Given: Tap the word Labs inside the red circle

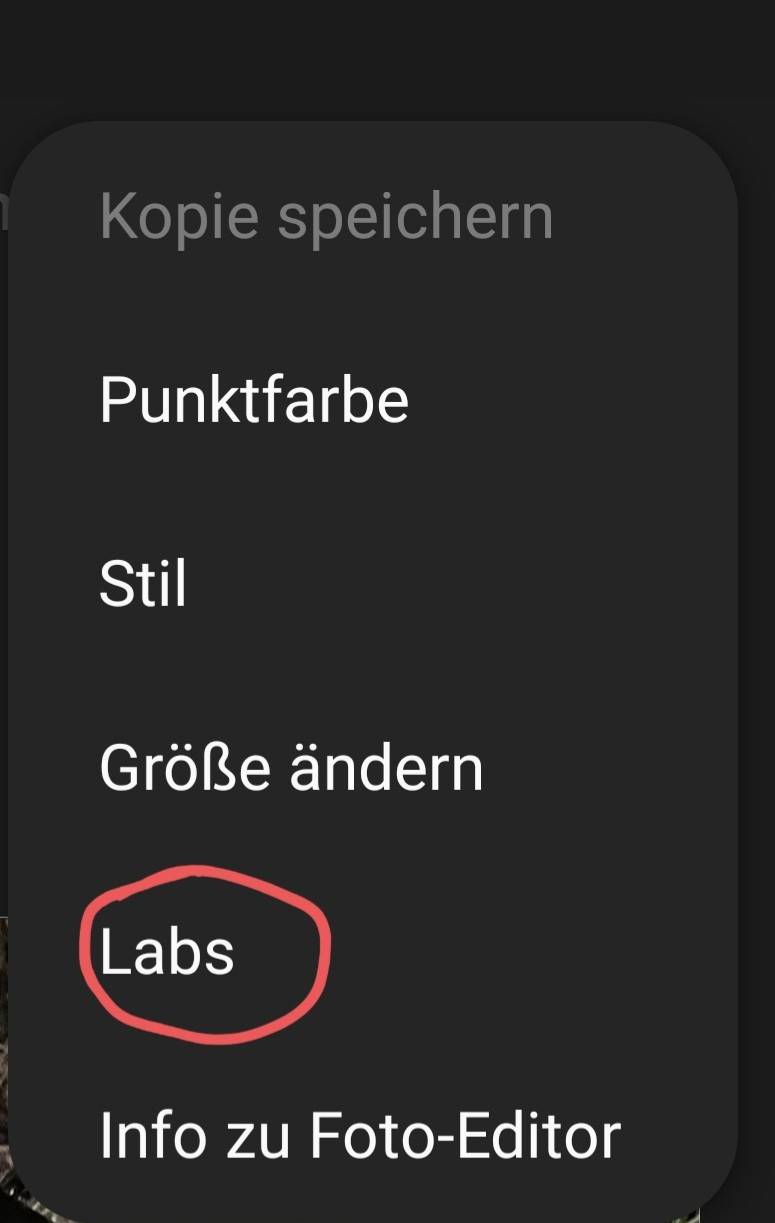Looking at the screenshot, I should click(x=167, y=952).
